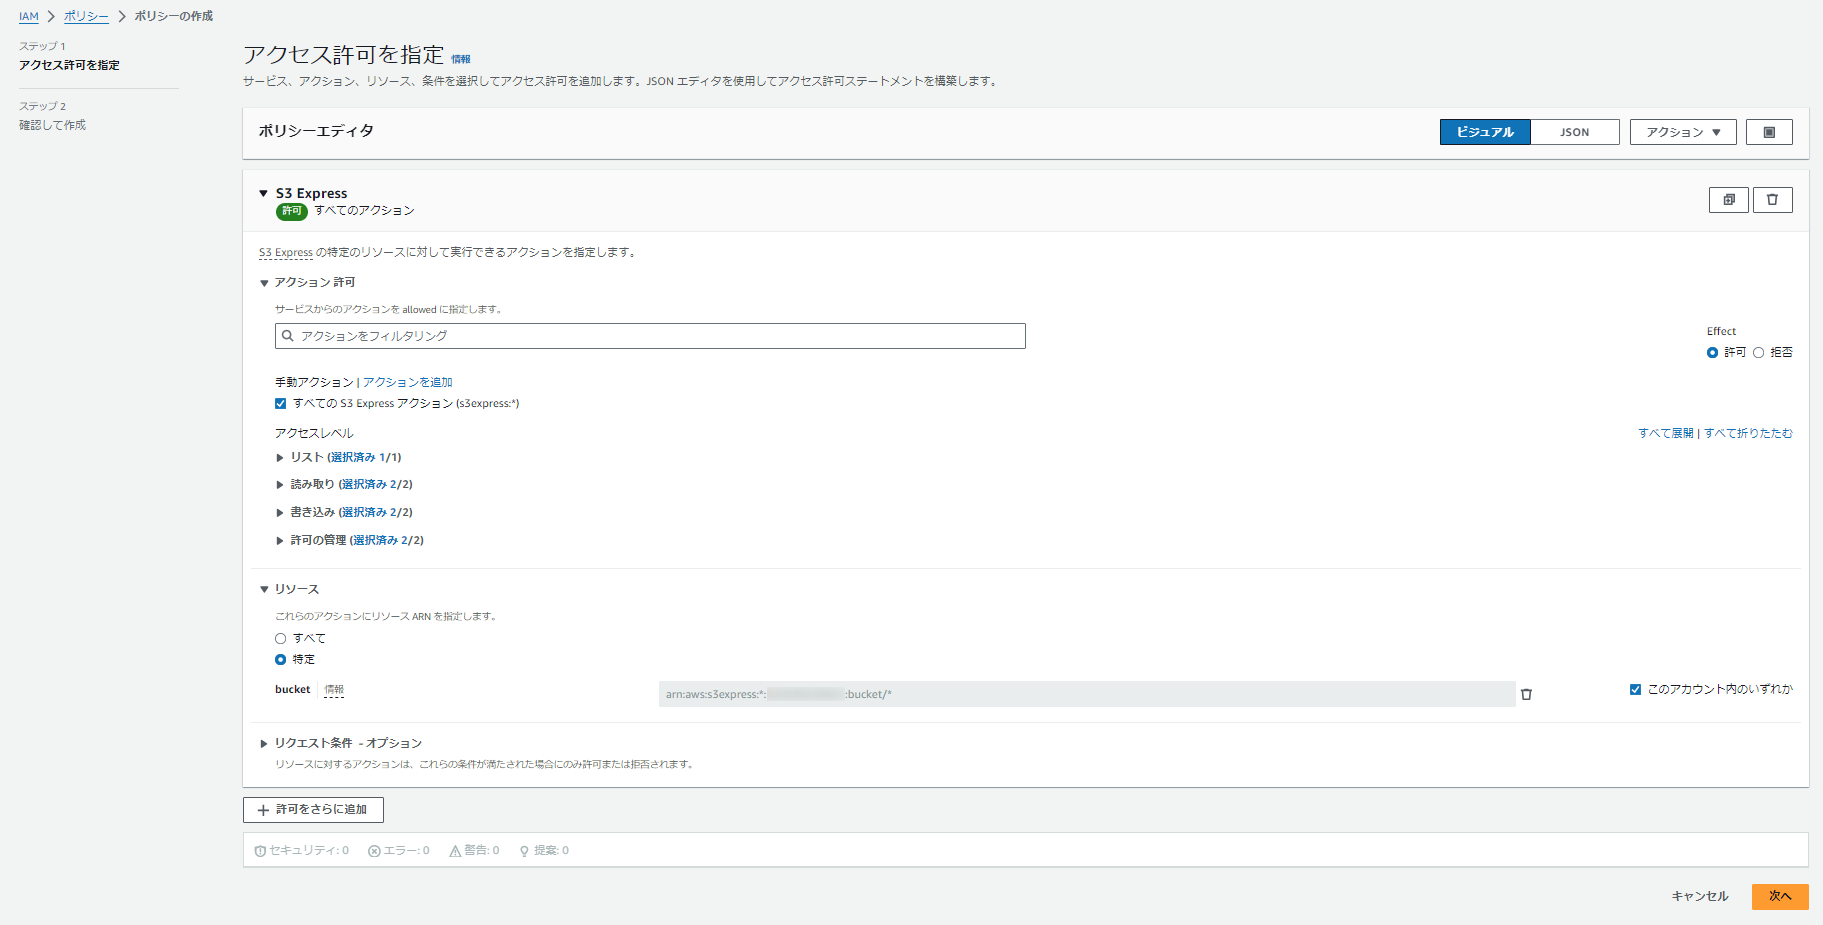Delete the S3 Express statement with trash icon
The height and width of the screenshot is (925, 1823).
pyautogui.click(x=1772, y=200)
